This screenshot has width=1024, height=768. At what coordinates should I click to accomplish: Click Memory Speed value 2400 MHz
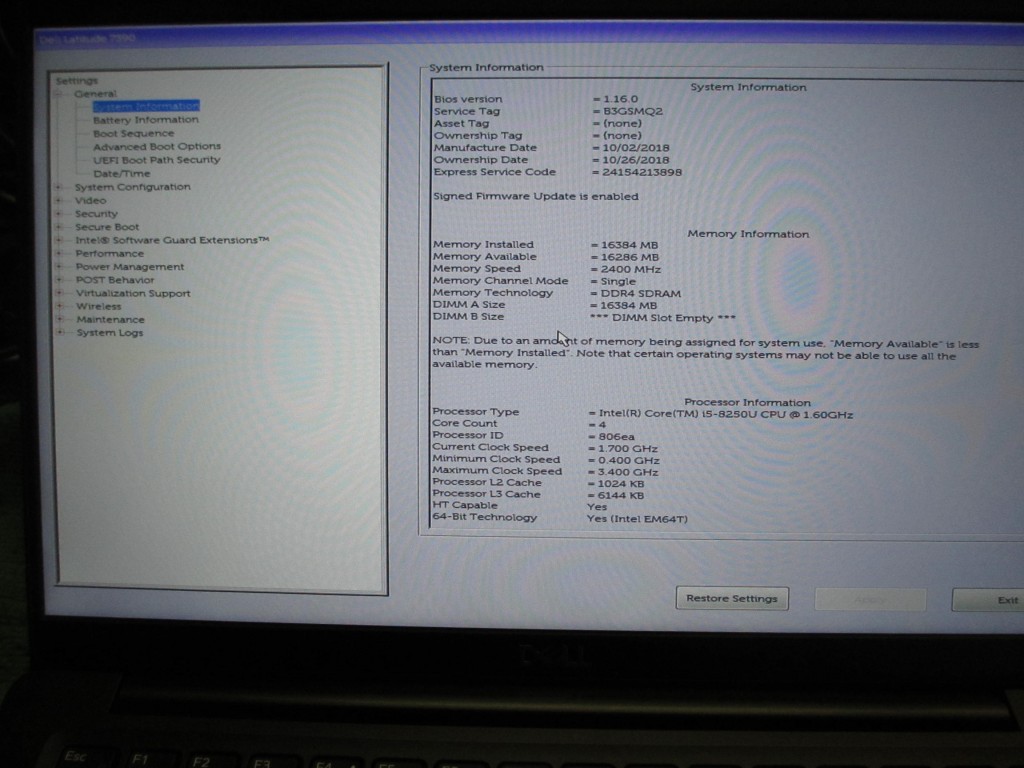[630, 269]
